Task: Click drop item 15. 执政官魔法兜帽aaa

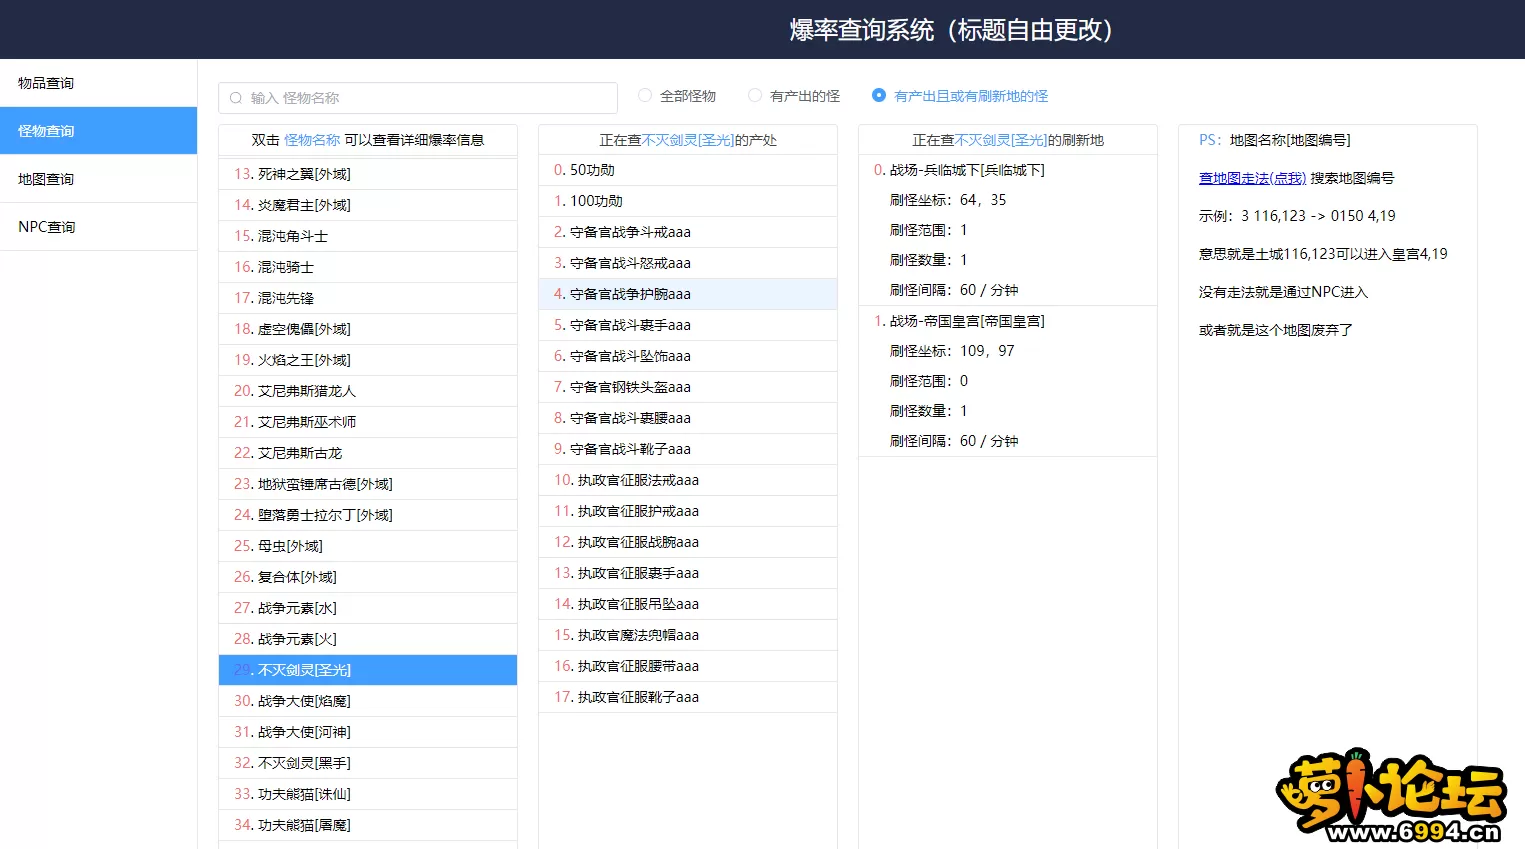Action: point(688,635)
